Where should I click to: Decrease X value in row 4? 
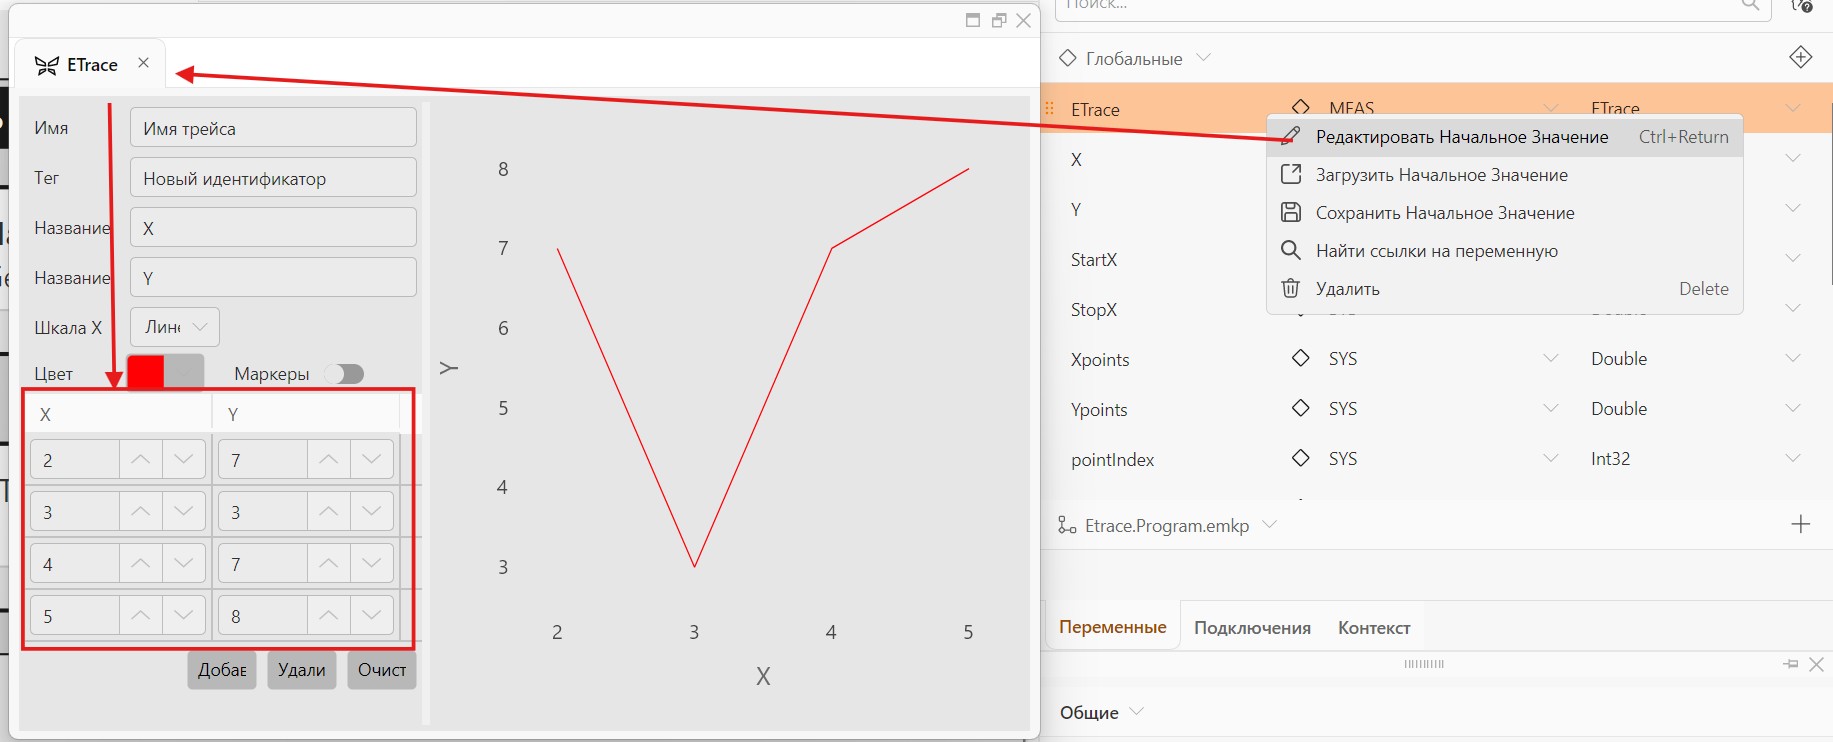coord(184,563)
